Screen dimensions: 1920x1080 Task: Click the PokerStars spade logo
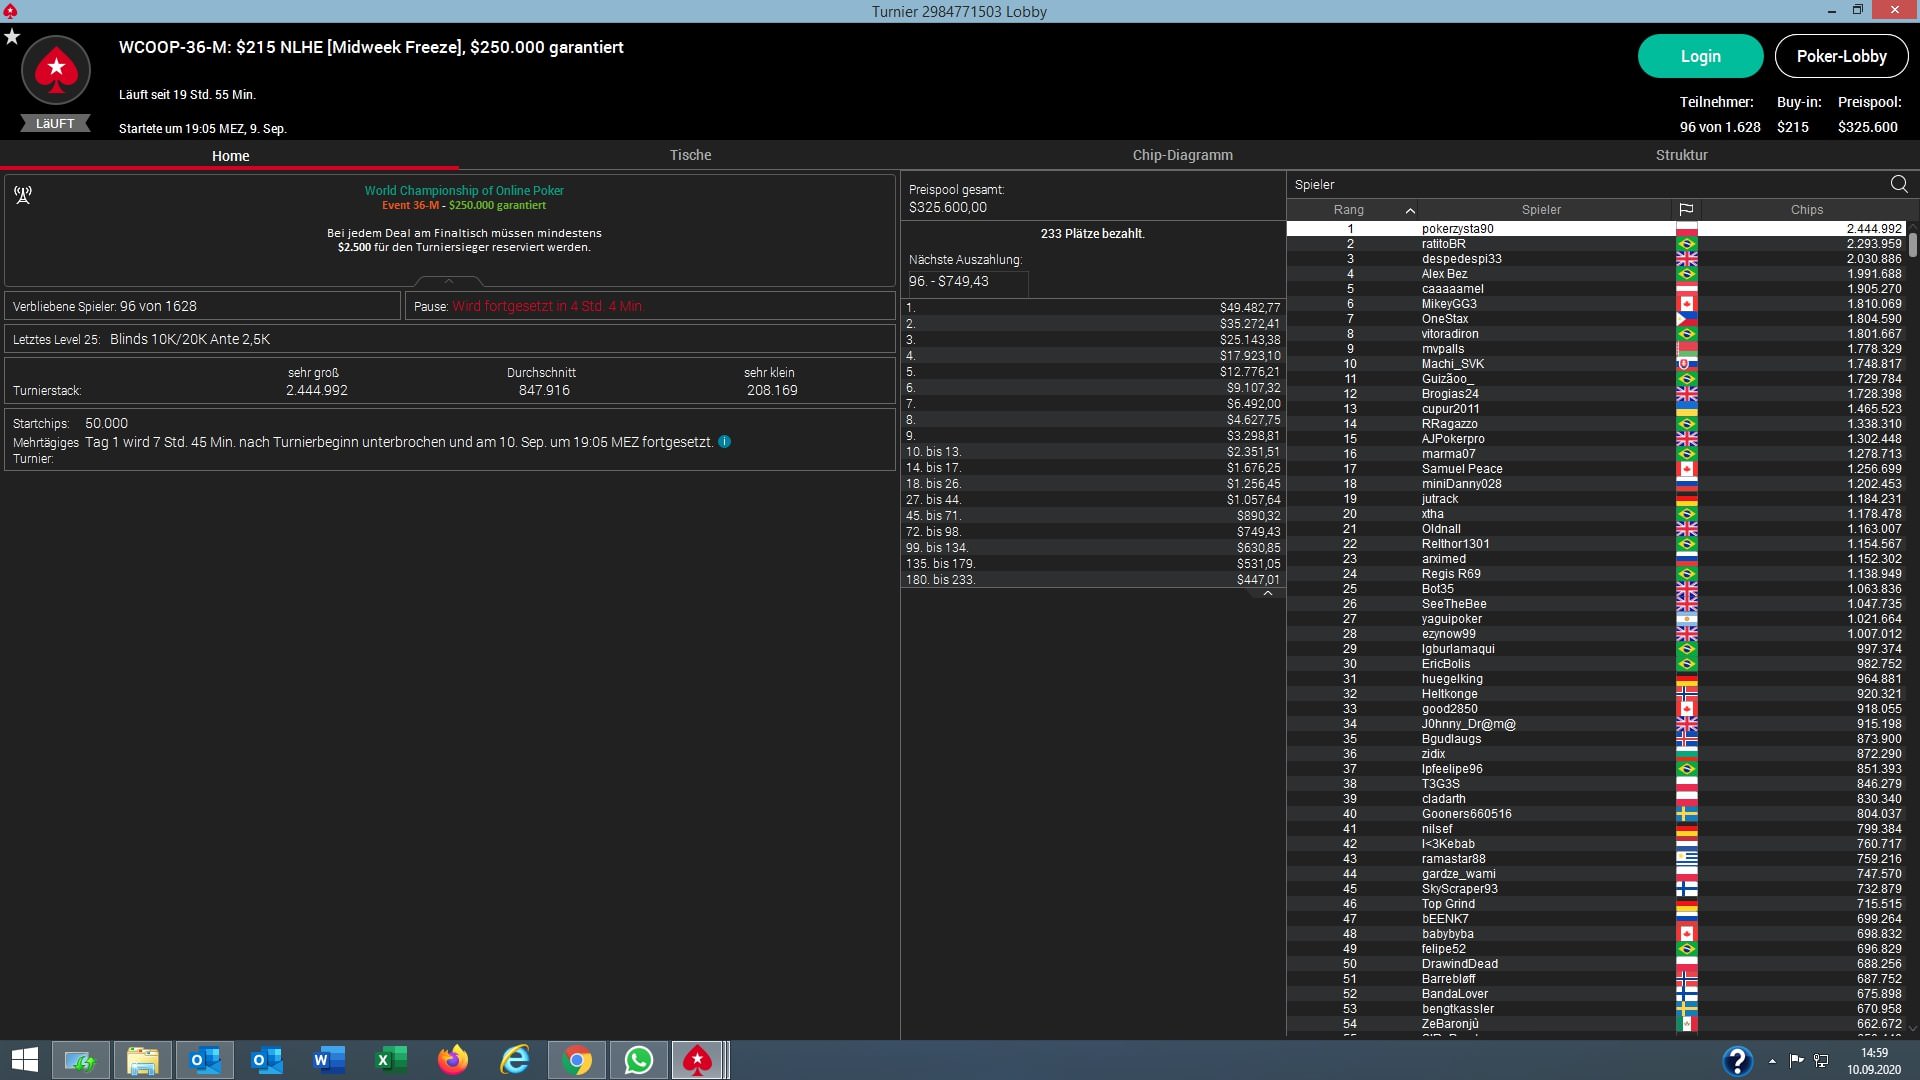click(56, 70)
